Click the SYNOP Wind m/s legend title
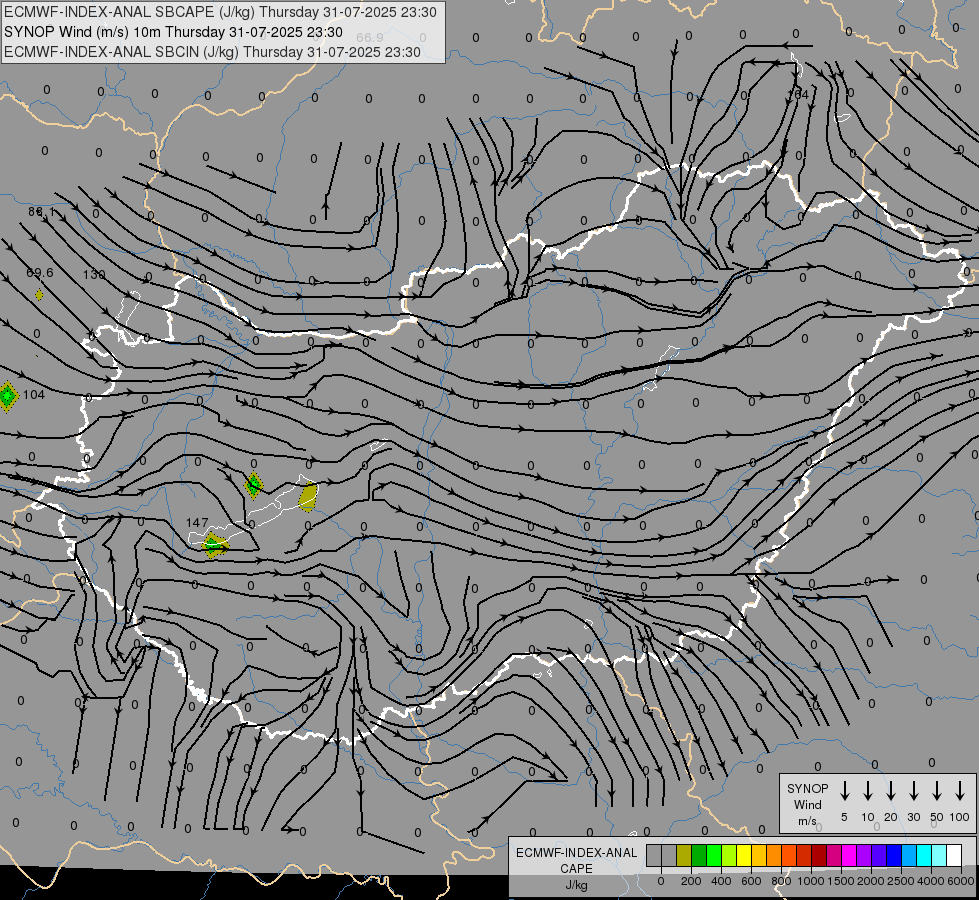The height and width of the screenshot is (900, 979). (x=807, y=804)
